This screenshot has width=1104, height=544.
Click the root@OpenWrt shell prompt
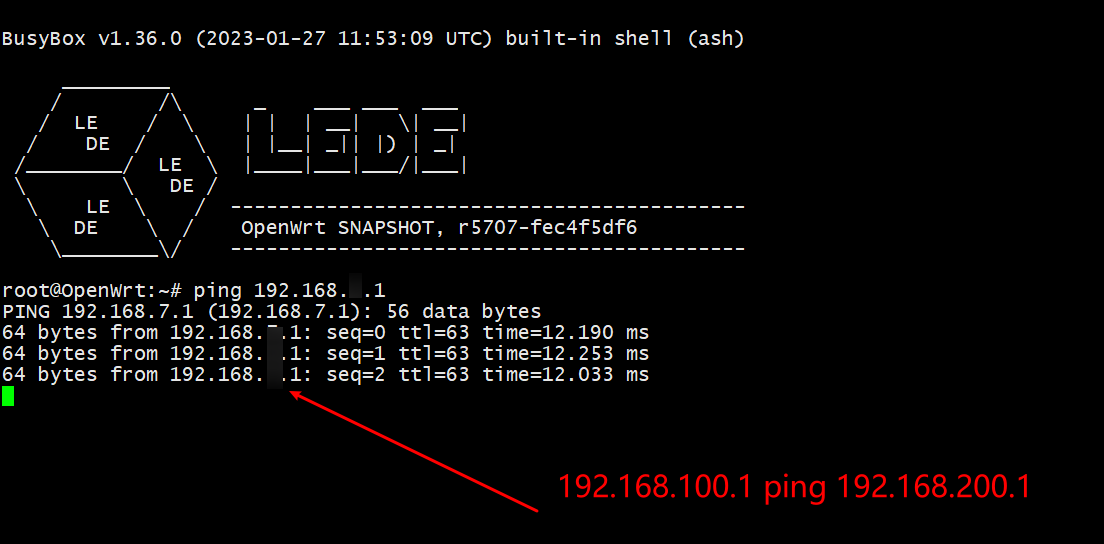[92, 290]
